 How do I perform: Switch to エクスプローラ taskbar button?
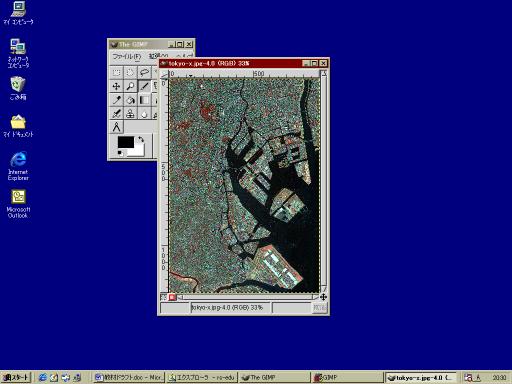(202, 377)
